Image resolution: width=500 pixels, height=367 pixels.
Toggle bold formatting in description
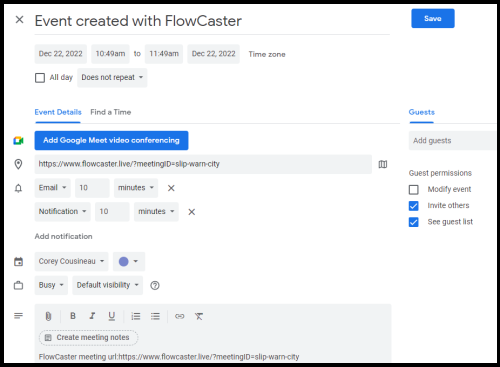pyautogui.click(x=73, y=316)
